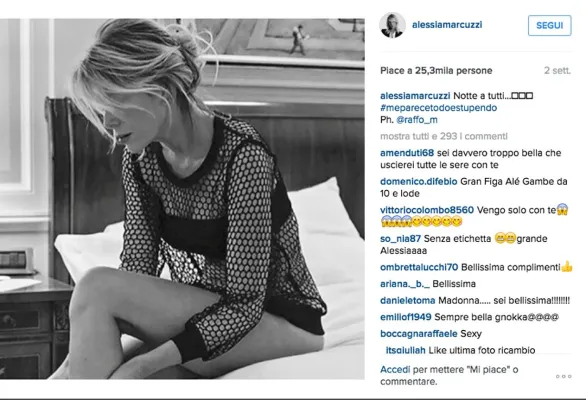The image size is (586, 400).
Task: Open the amenduti68 commenter profile
Action: 407,153
